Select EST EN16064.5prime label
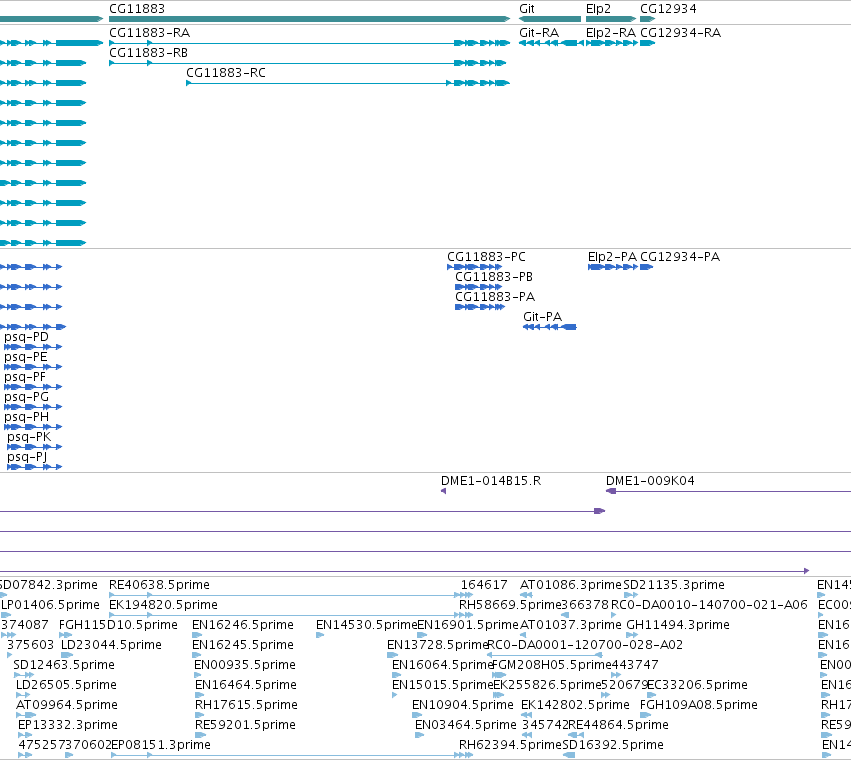Viewport: 851px width, 760px height. coord(442,665)
